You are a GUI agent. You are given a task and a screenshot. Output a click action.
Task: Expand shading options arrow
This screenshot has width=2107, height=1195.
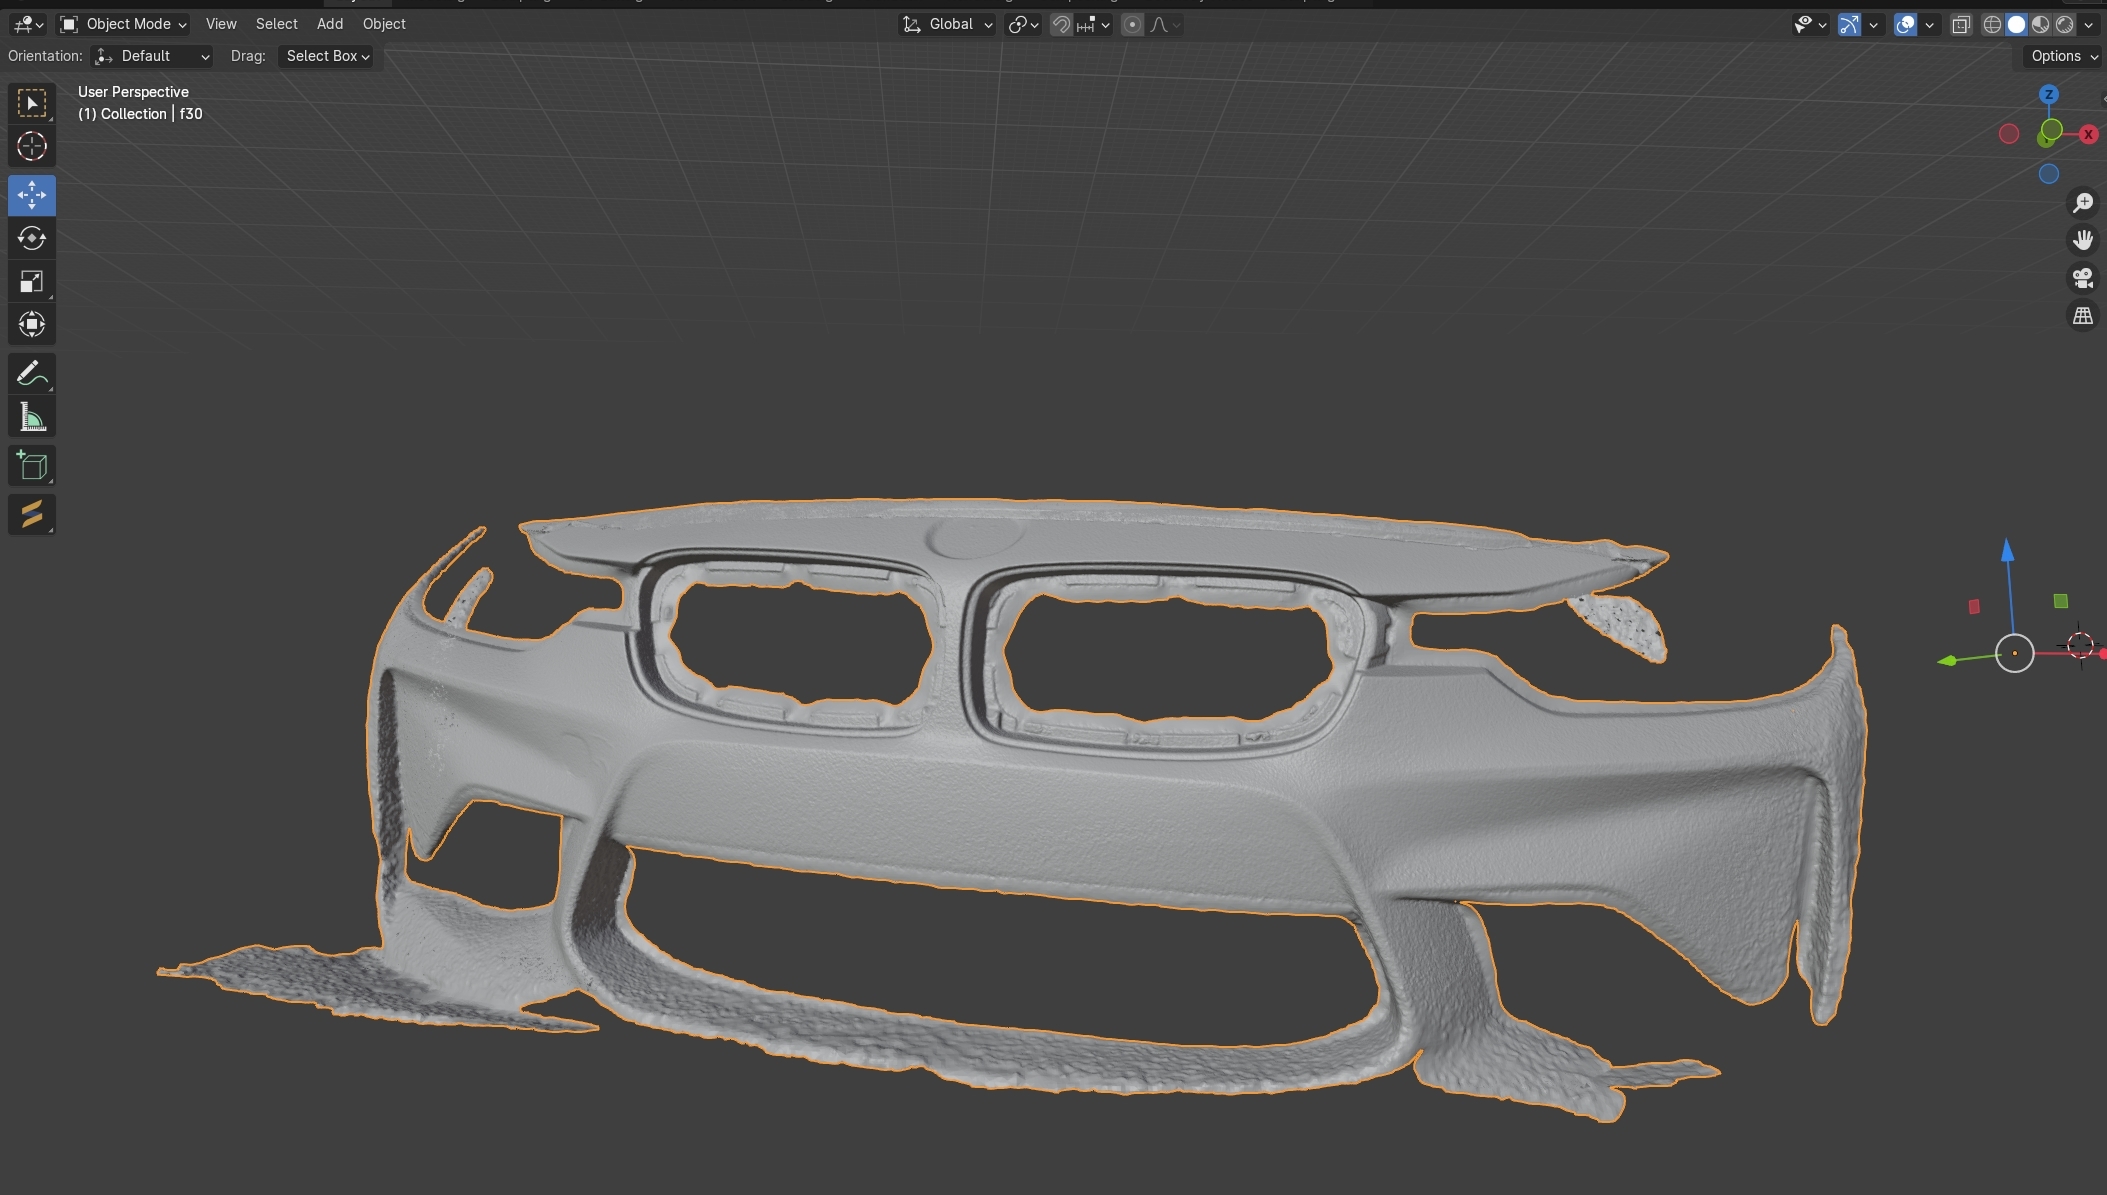click(2088, 25)
